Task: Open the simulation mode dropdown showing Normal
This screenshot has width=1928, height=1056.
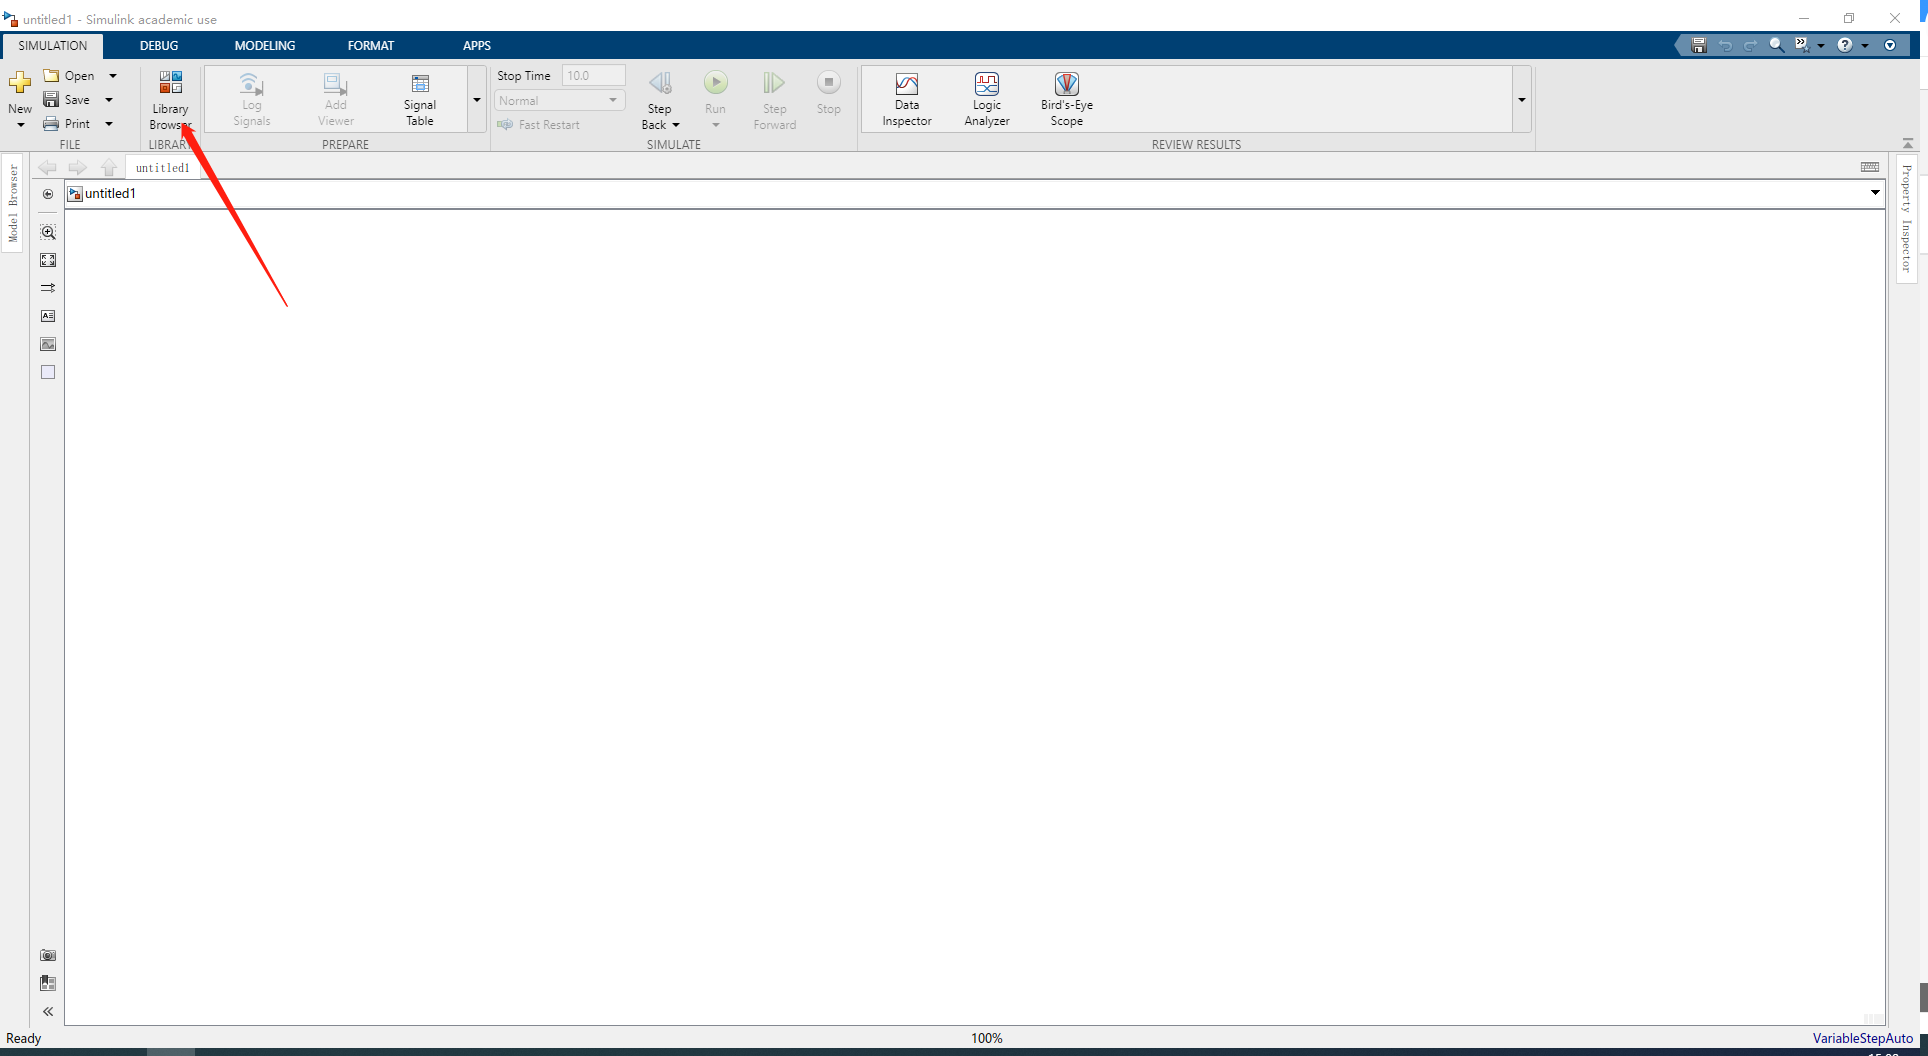Action: [x=613, y=100]
